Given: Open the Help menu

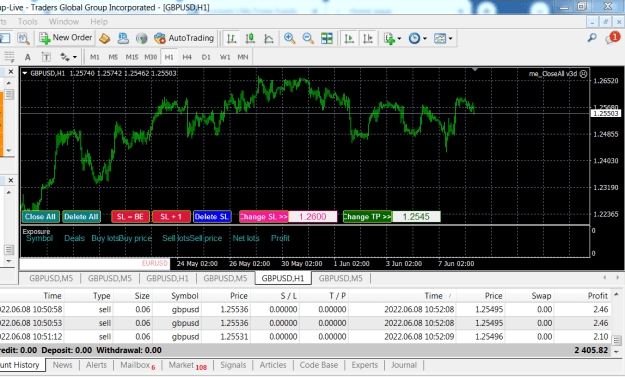Looking at the screenshot, I should point(99,22).
